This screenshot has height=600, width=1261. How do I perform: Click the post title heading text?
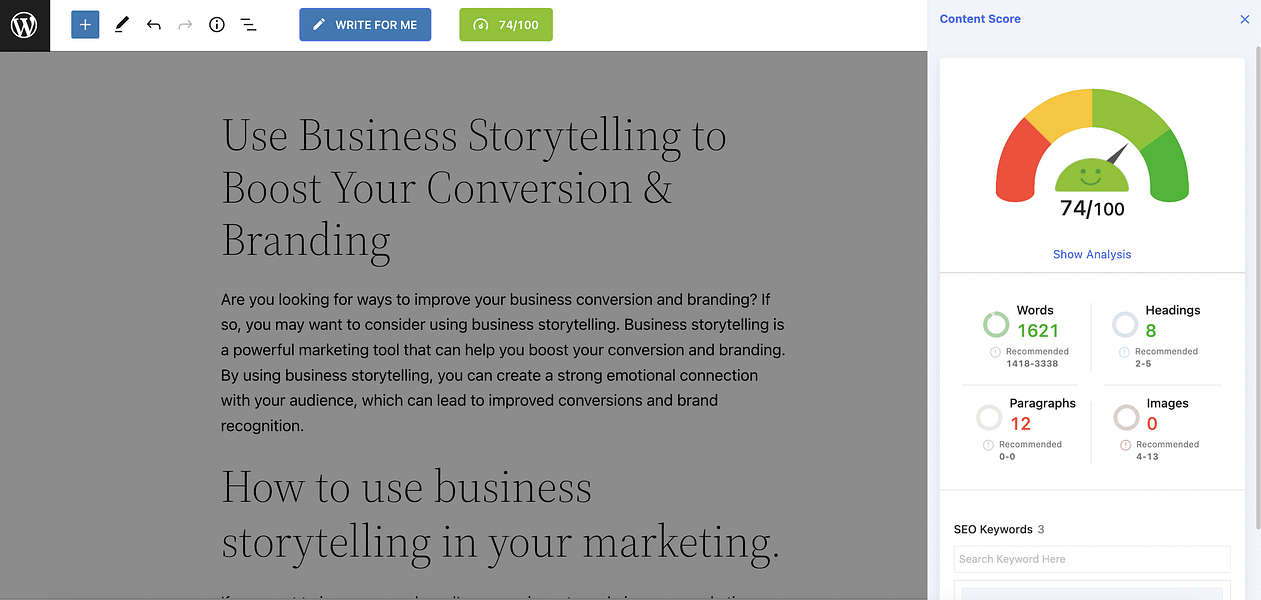click(x=474, y=188)
